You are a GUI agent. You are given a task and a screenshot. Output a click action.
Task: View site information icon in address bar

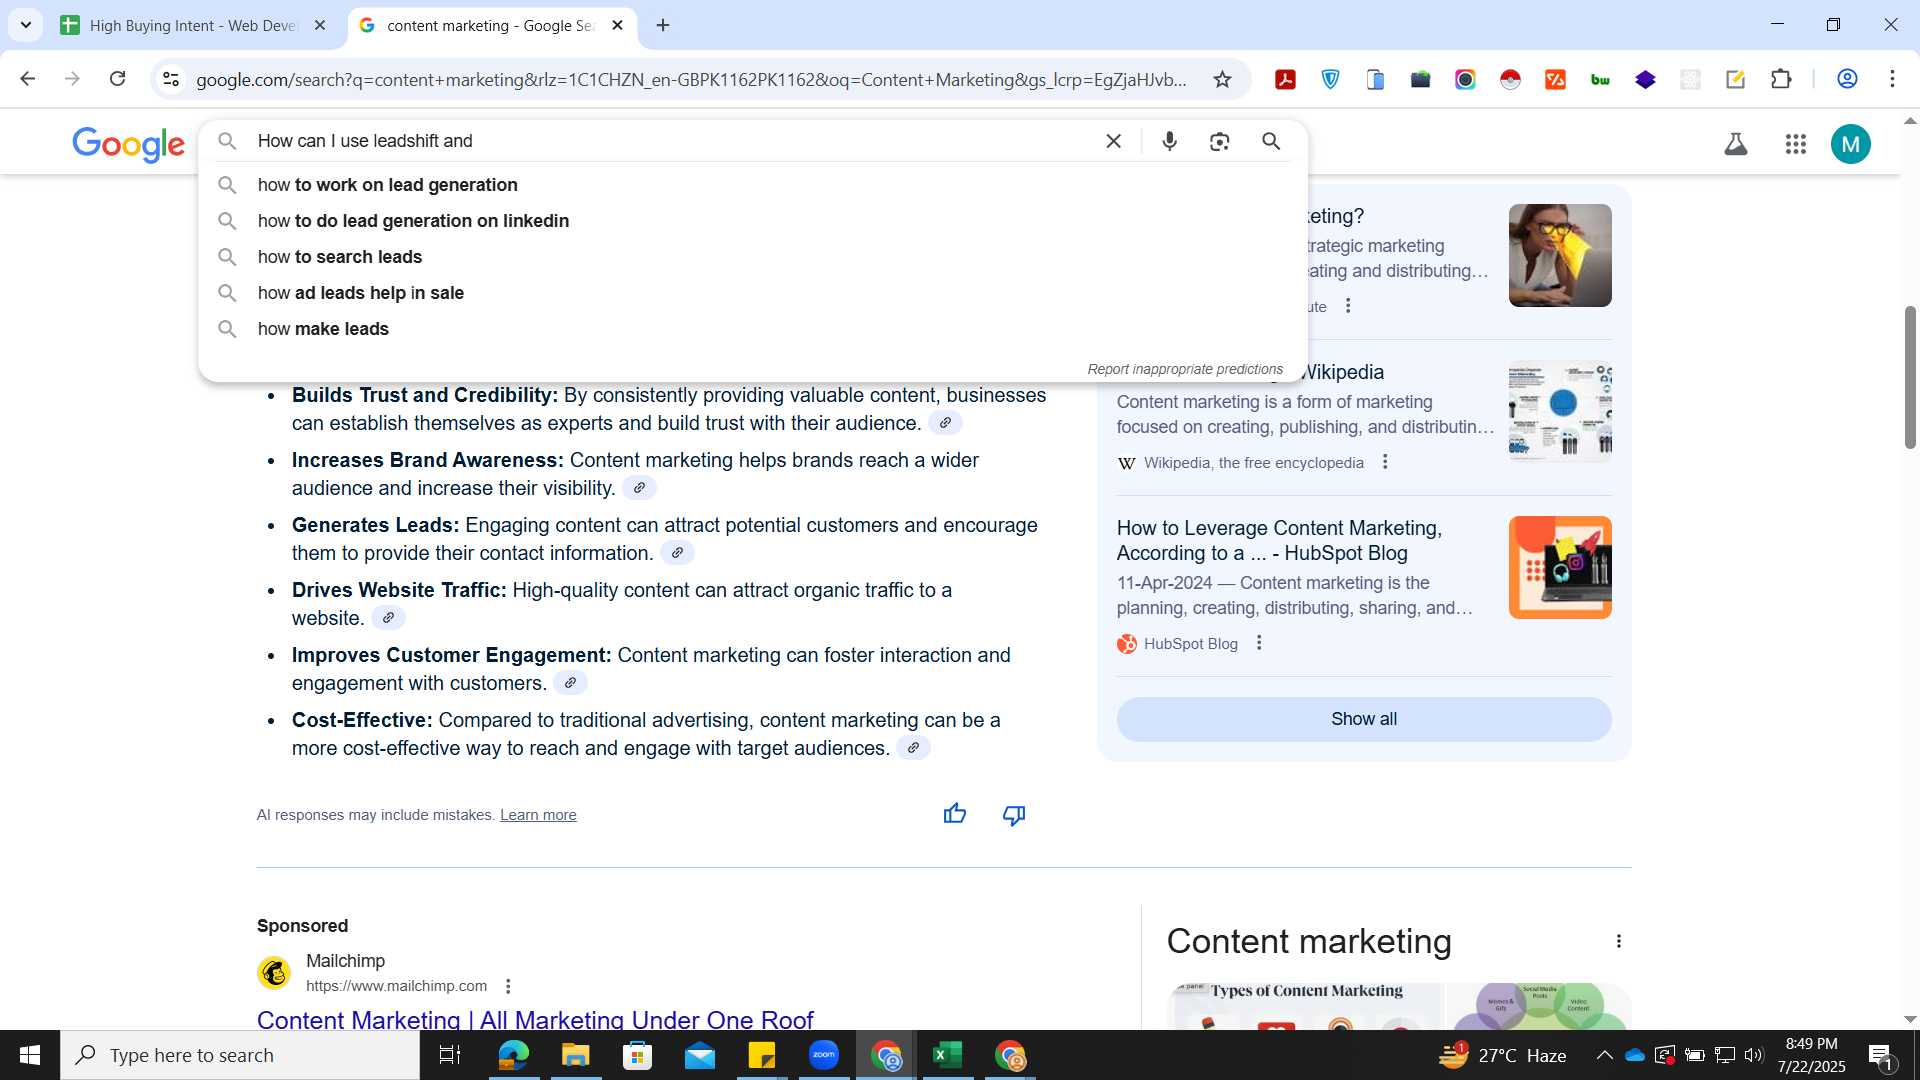click(171, 79)
